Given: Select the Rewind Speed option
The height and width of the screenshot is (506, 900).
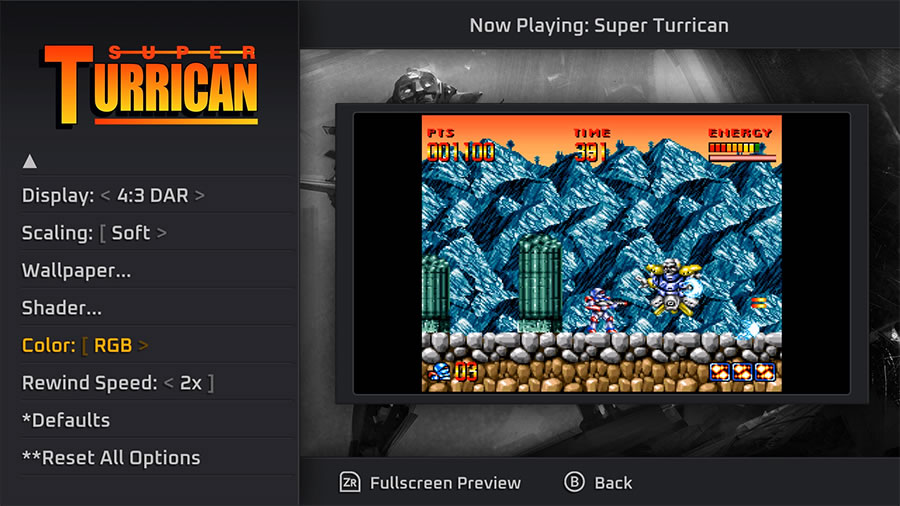Looking at the screenshot, I should point(156,383).
